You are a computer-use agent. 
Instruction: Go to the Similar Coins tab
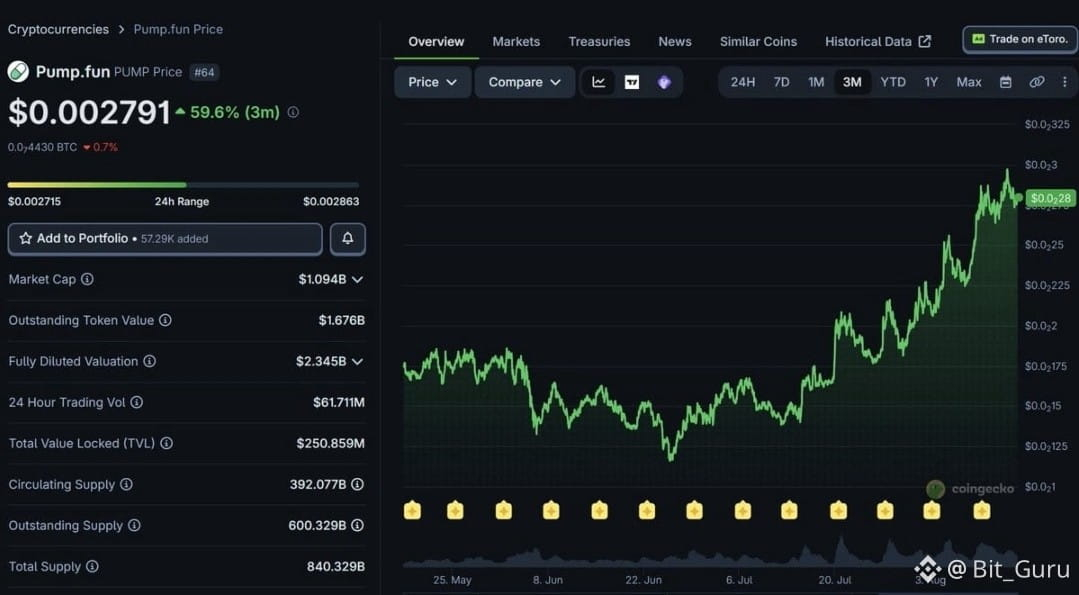click(x=758, y=42)
